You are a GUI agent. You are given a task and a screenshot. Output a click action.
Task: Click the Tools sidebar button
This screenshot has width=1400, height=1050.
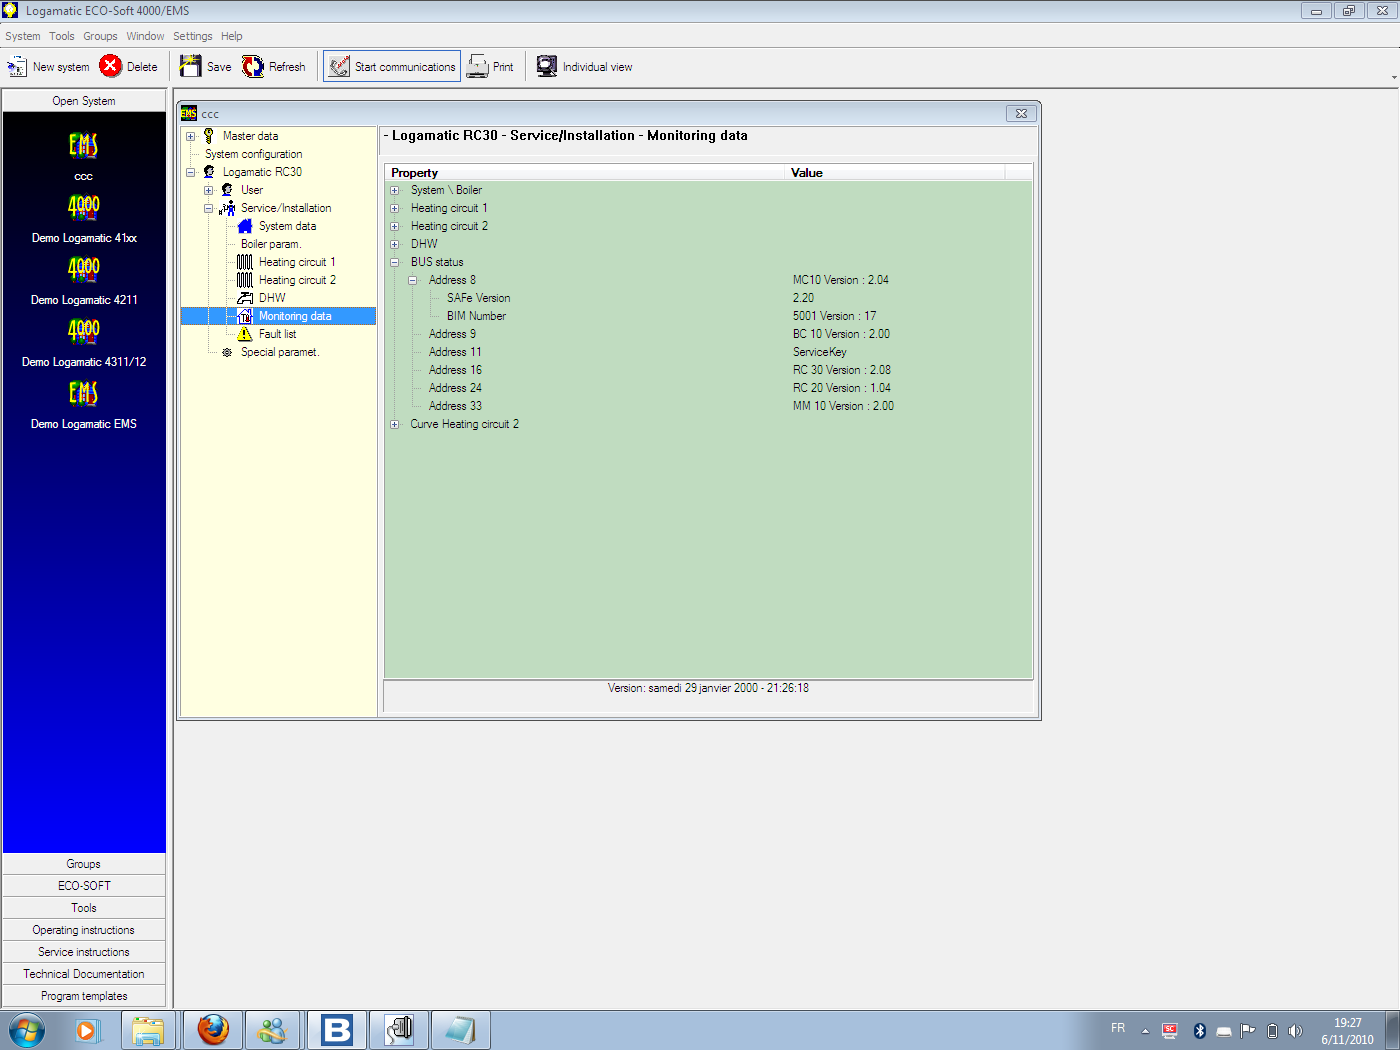tap(84, 908)
